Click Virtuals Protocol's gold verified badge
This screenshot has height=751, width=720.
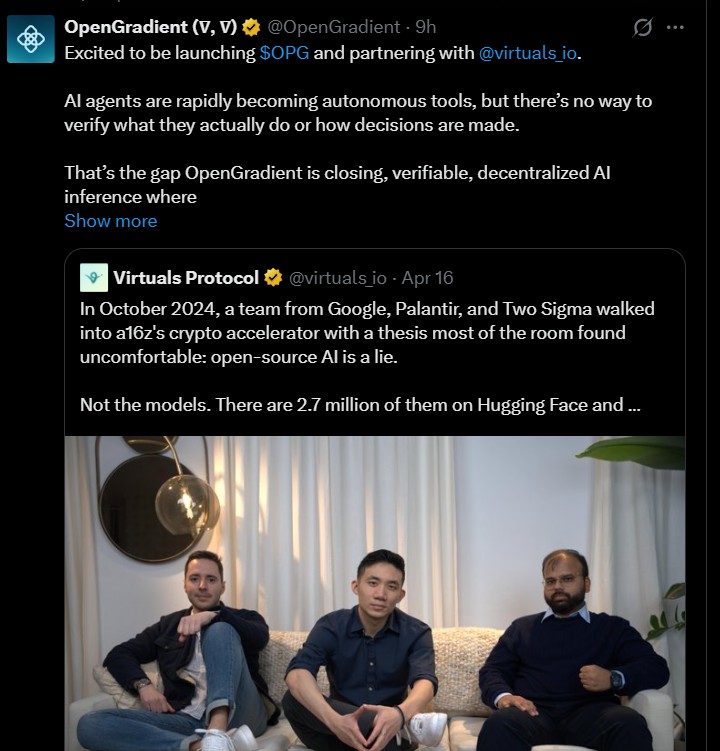(274, 277)
